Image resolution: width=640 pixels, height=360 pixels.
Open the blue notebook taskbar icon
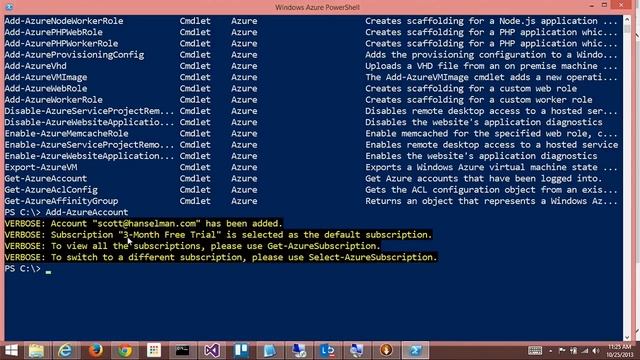(270, 350)
